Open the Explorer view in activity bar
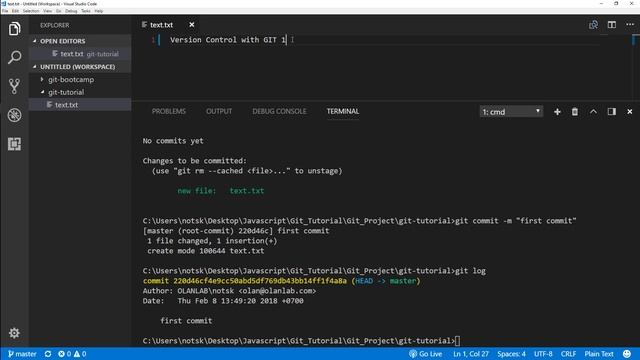This screenshot has width=640, height=360. click(x=14, y=29)
